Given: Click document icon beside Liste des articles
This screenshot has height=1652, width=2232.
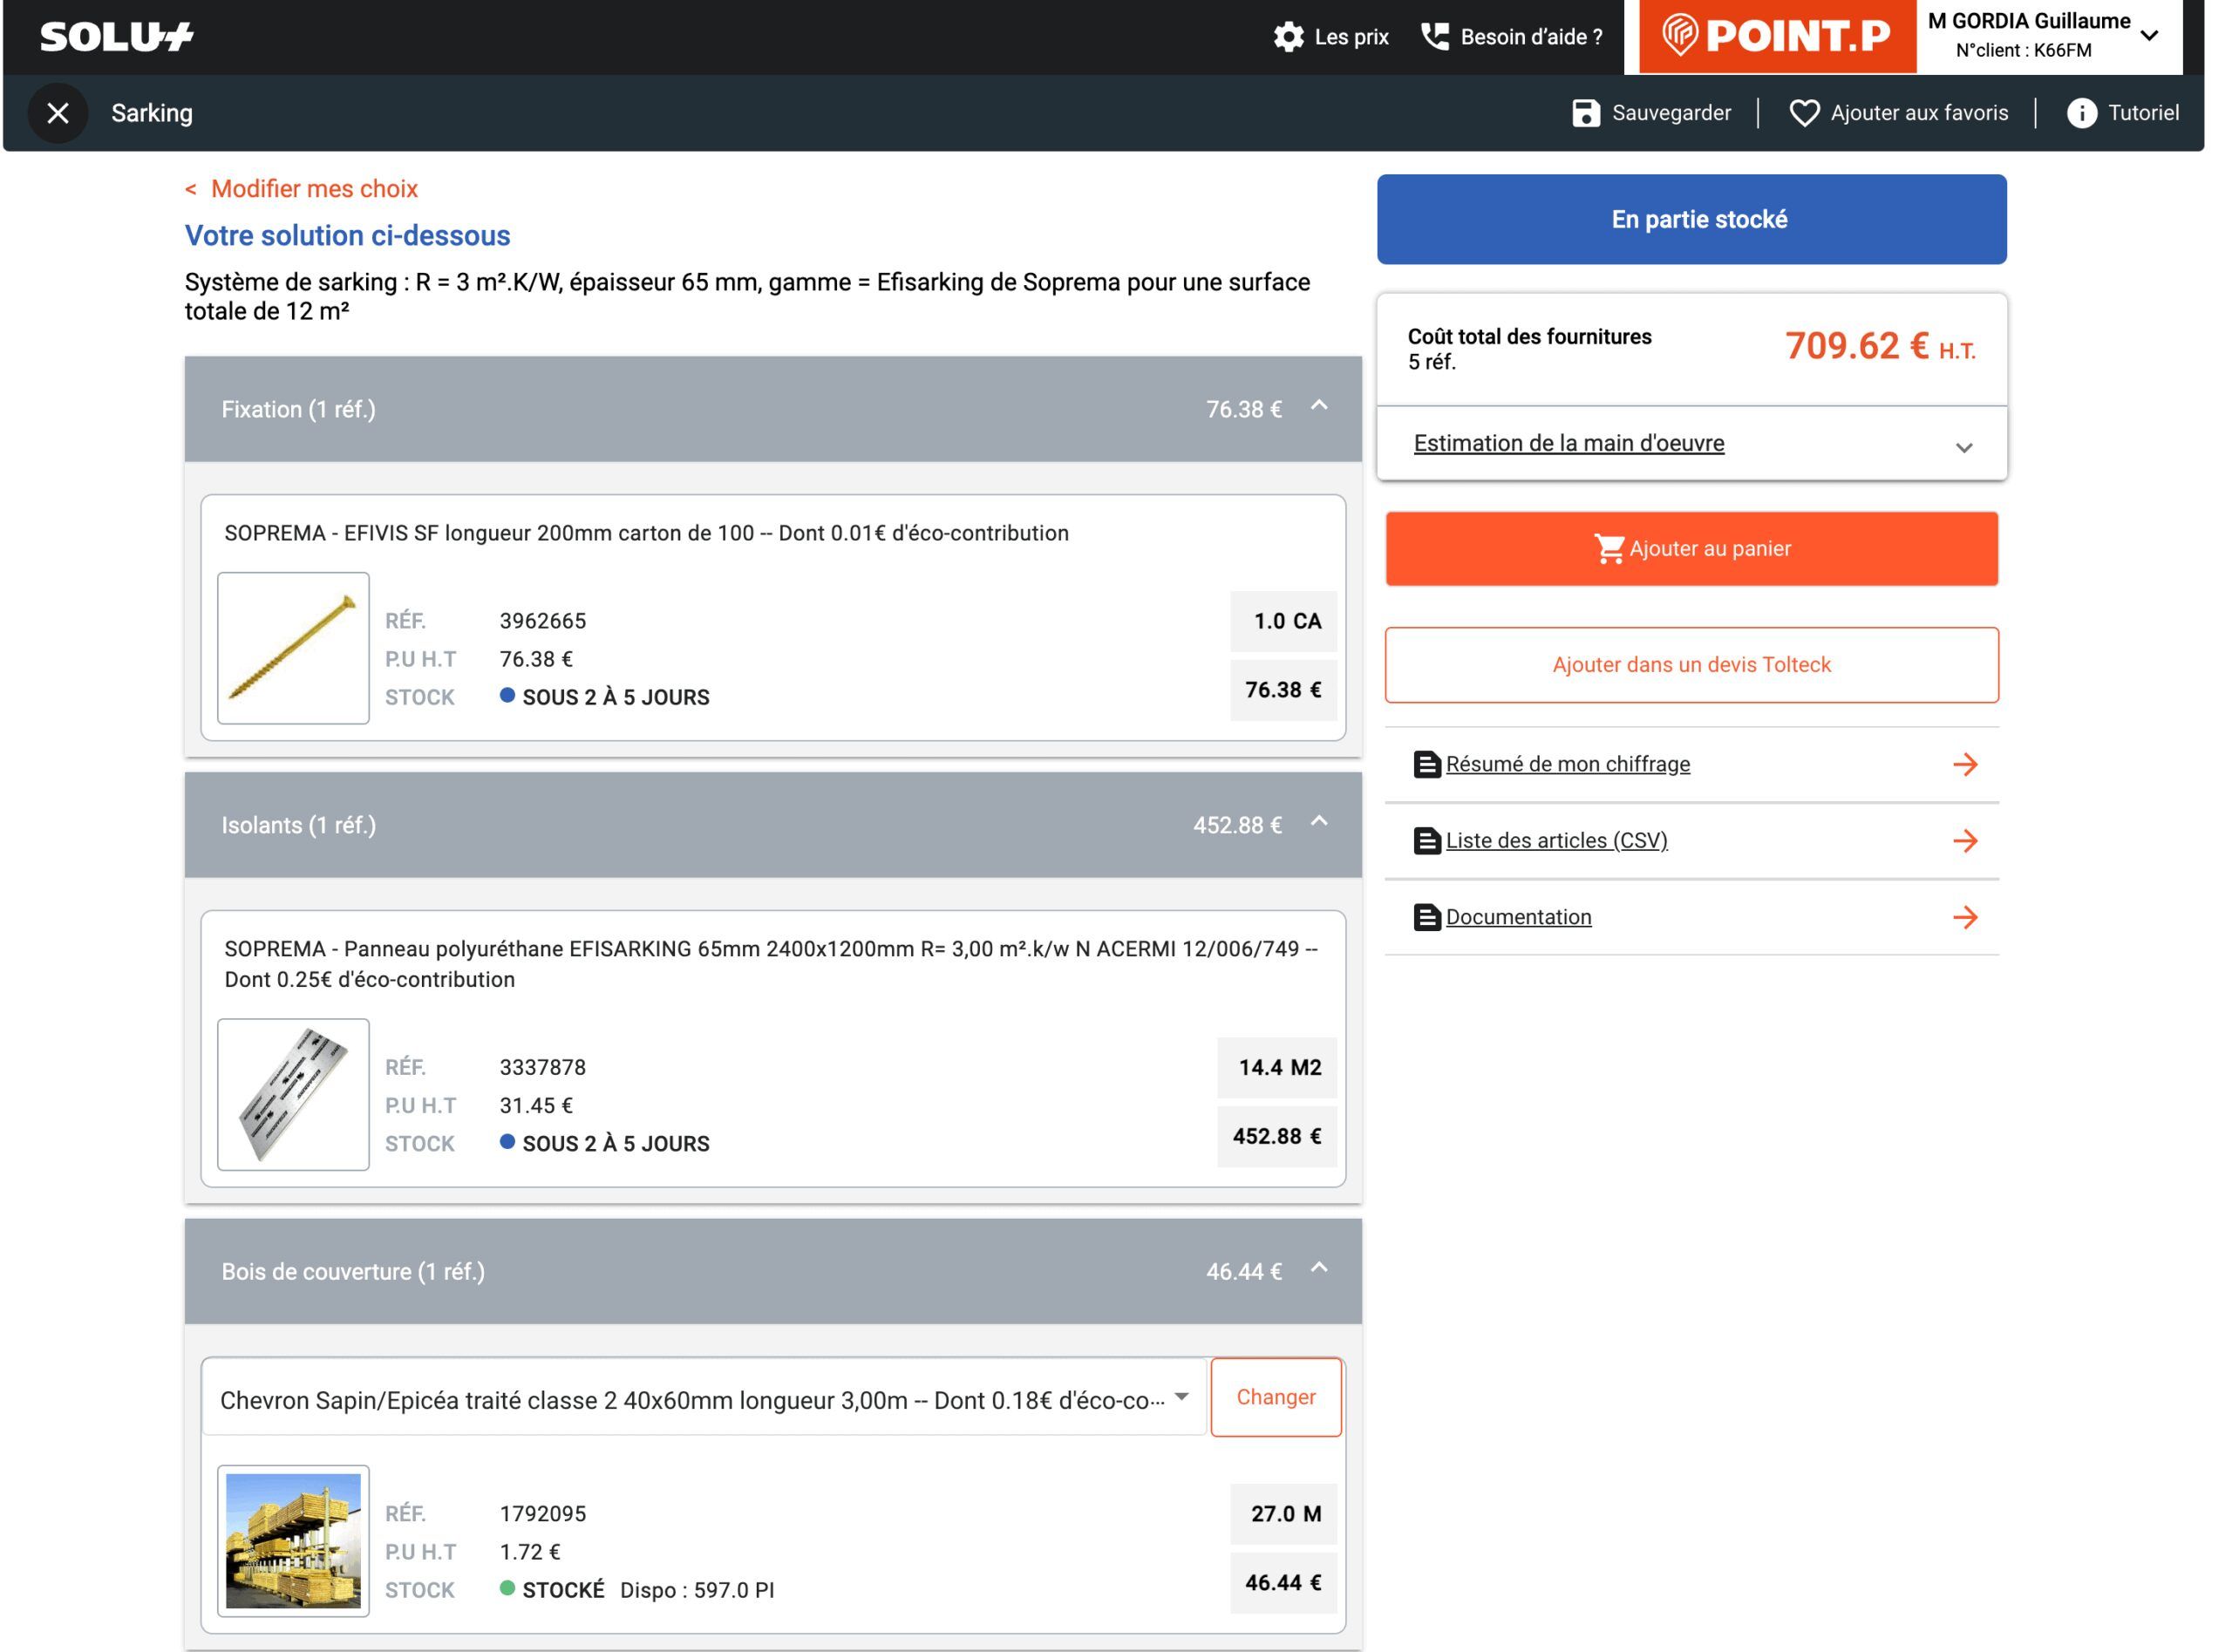Looking at the screenshot, I should 1427,841.
